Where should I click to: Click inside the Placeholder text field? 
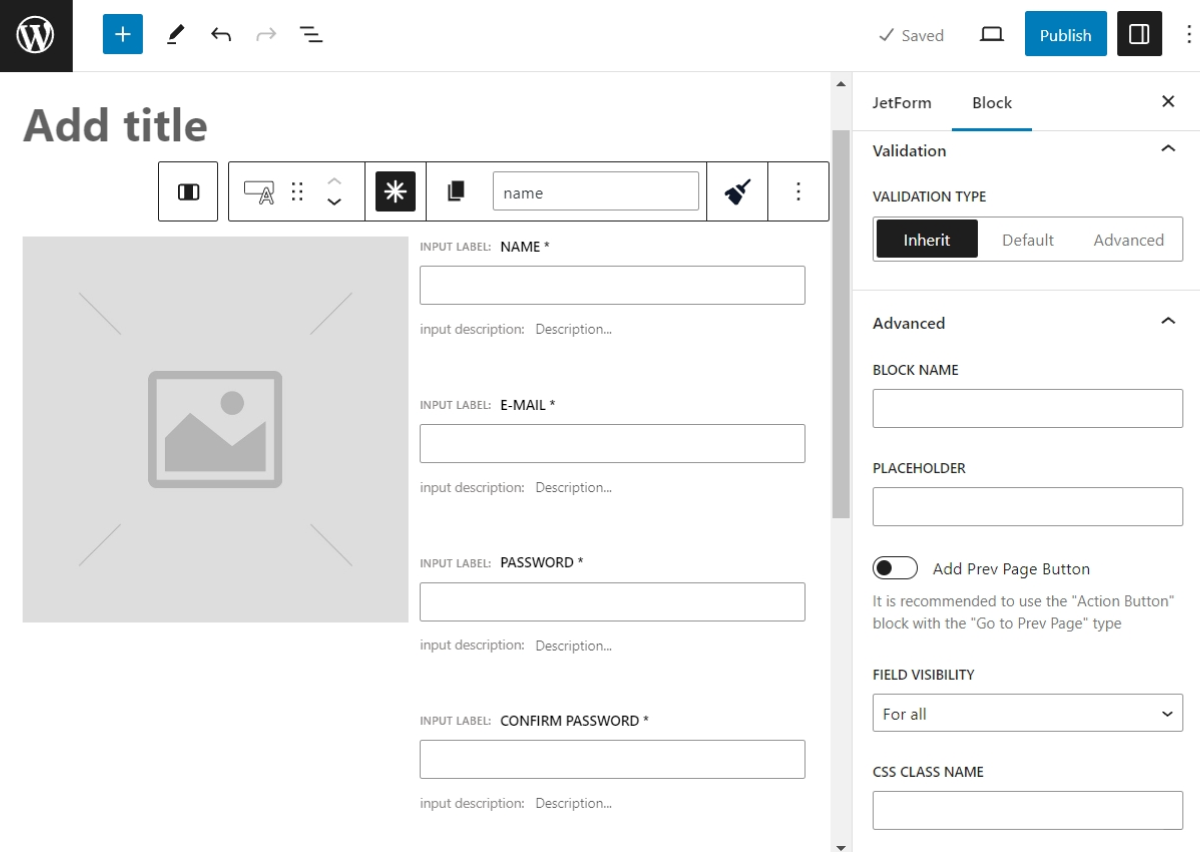click(x=1027, y=506)
